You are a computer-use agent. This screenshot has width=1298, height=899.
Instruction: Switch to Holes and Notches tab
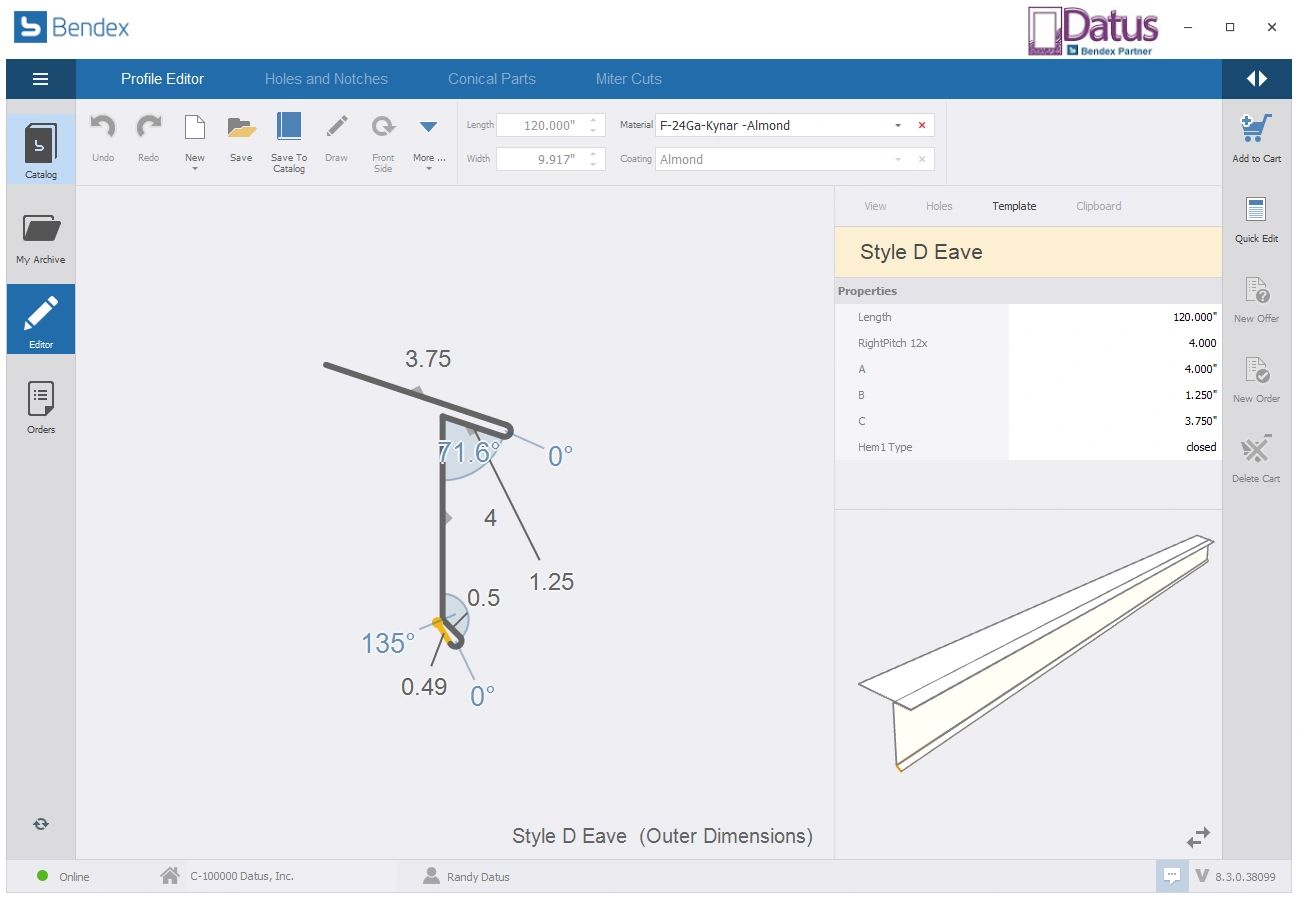tap(326, 79)
